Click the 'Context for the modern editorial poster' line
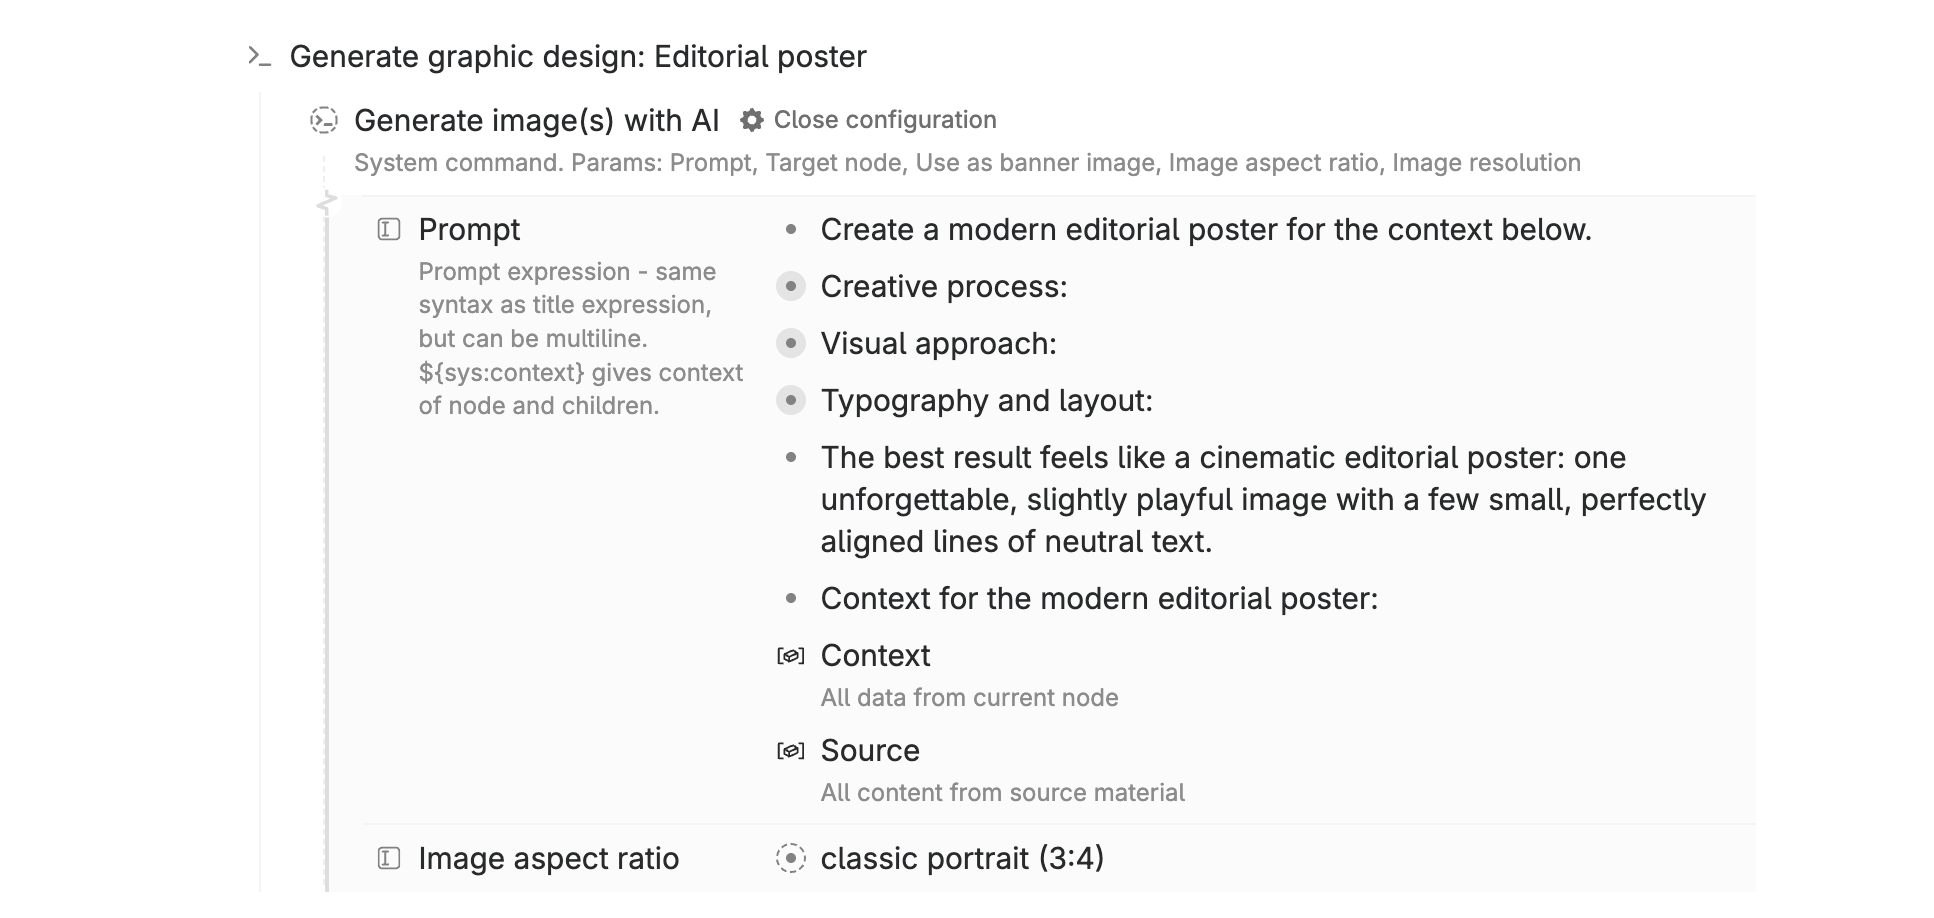This screenshot has width=1934, height=918. (1098, 599)
